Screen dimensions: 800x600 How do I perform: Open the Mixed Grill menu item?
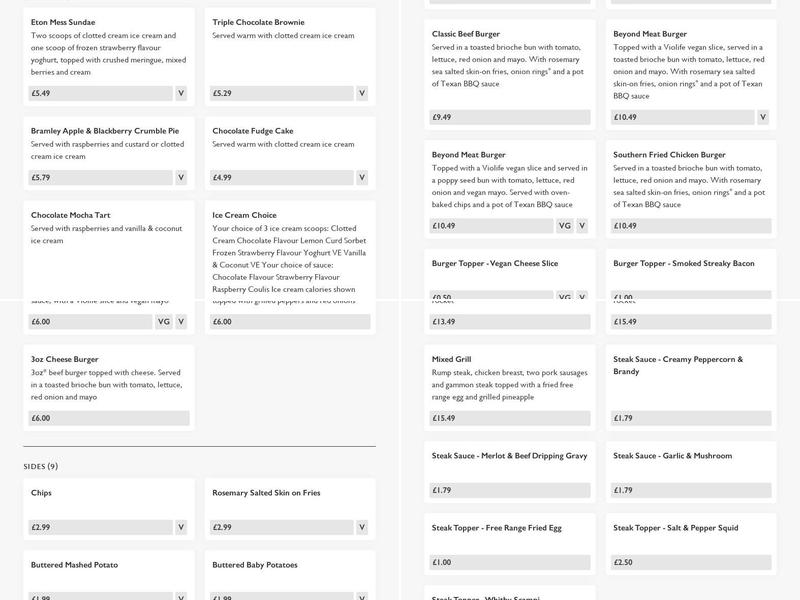452,359
